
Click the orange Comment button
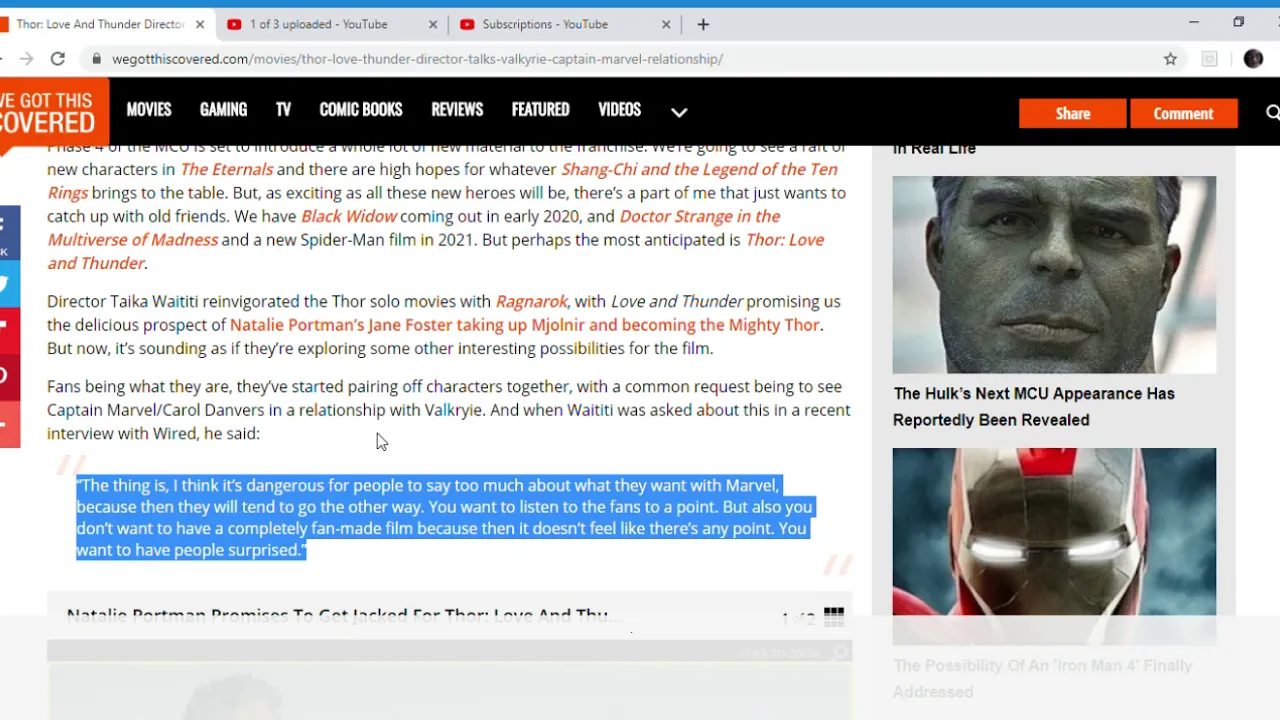[1183, 113]
